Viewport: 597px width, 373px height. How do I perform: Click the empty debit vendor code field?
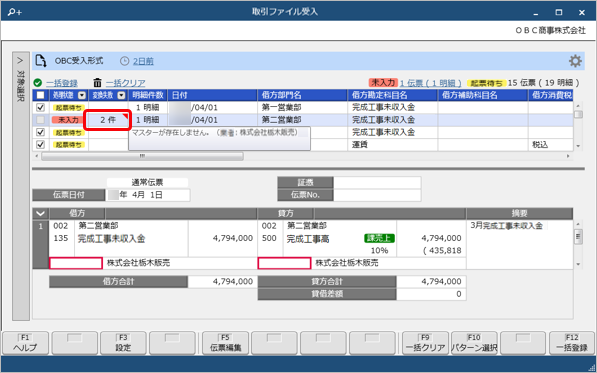click(76, 263)
